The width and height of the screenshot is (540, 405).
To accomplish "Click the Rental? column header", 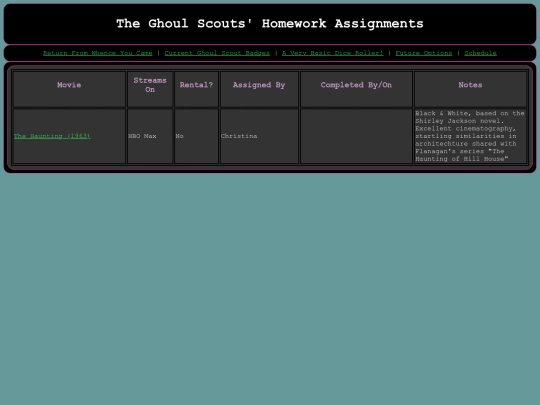I will pyautogui.click(x=196, y=89).
